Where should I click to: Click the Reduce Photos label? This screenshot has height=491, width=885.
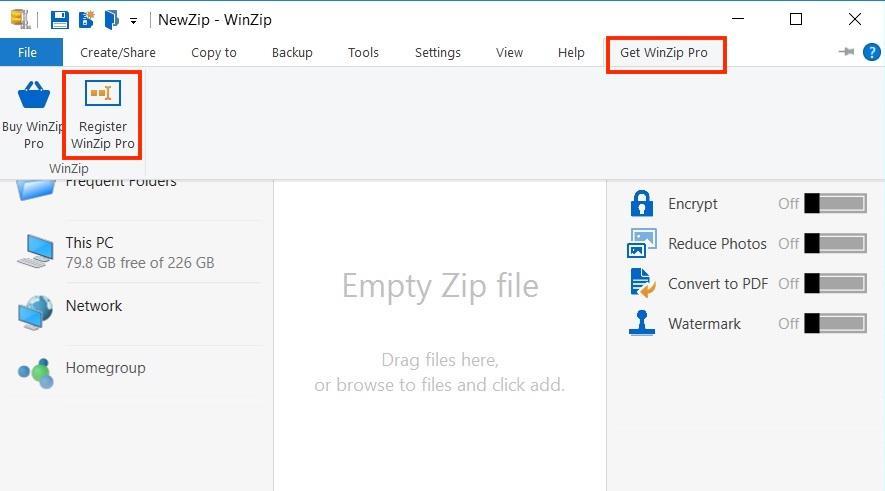click(x=717, y=244)
